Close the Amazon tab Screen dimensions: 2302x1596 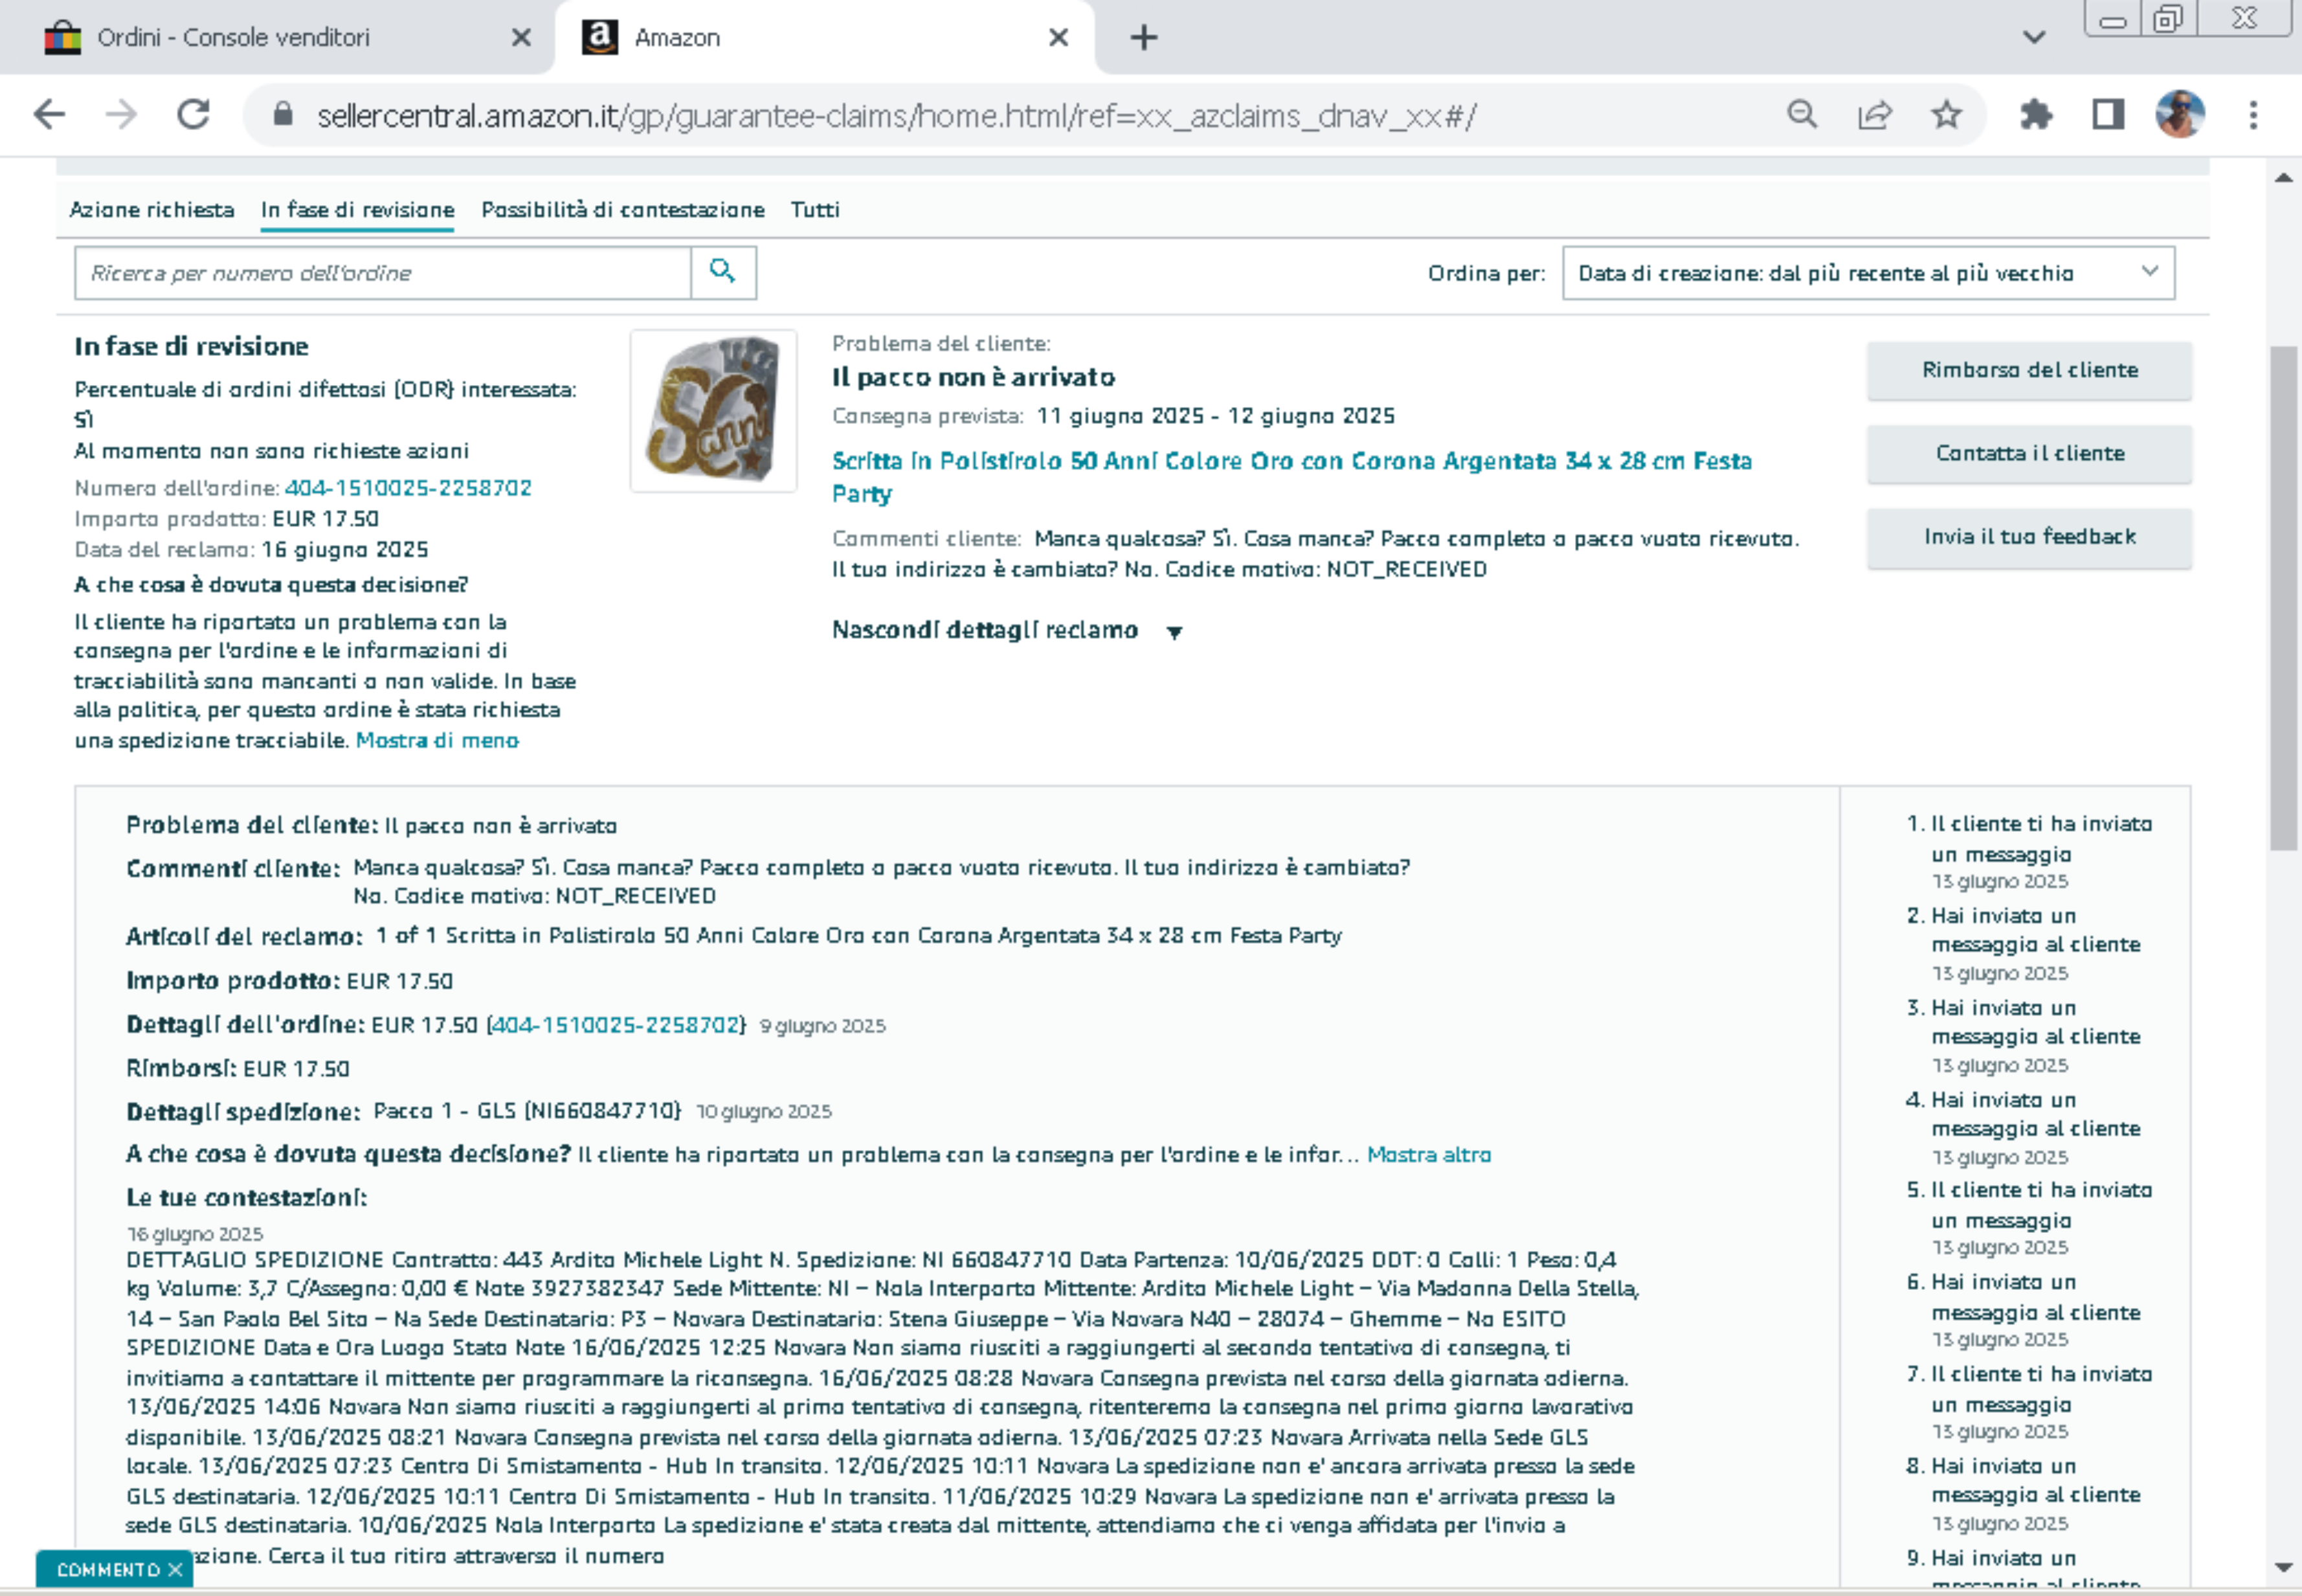1058,38
